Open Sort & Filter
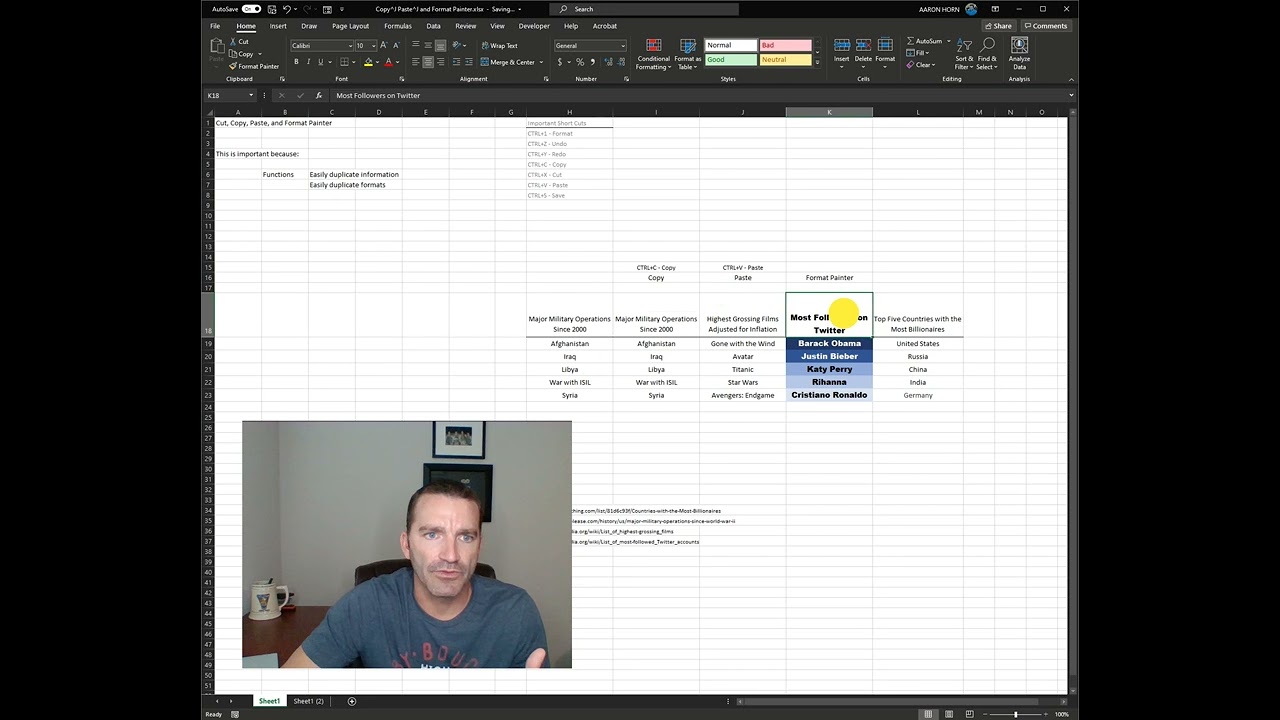 [x=964, y=54]
